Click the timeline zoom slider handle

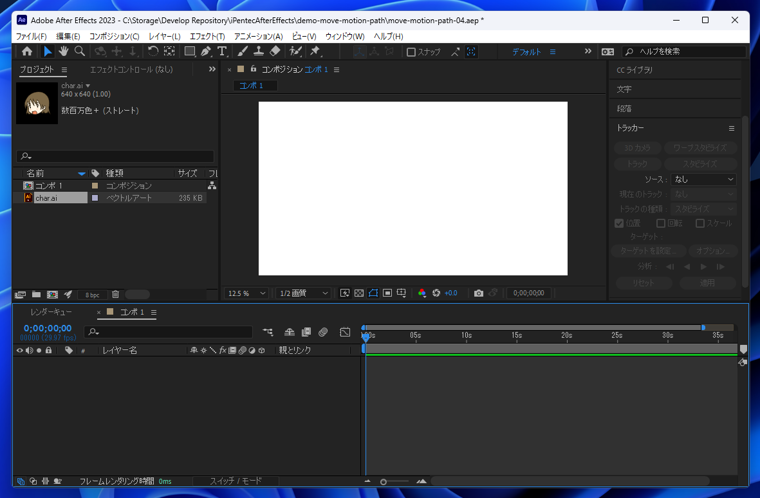tap(383, 482)
